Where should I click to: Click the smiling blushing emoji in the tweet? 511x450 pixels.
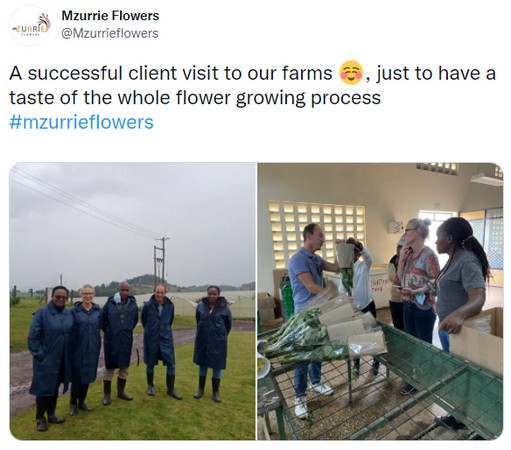coord(351,73)
